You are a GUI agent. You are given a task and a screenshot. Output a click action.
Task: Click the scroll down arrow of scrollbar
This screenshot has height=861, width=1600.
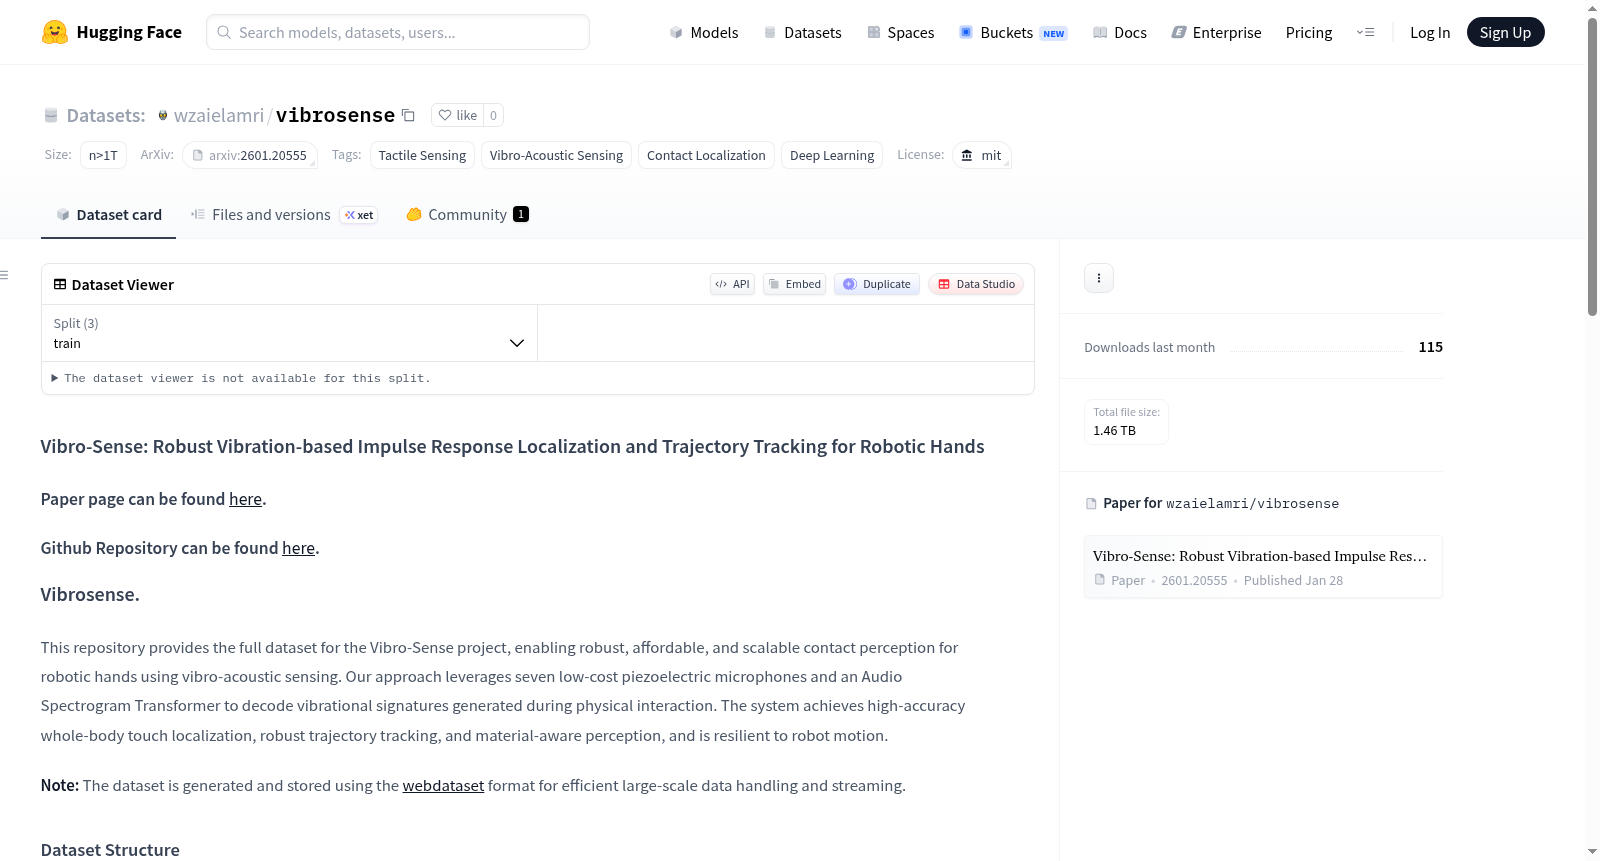coord(1592,852)
